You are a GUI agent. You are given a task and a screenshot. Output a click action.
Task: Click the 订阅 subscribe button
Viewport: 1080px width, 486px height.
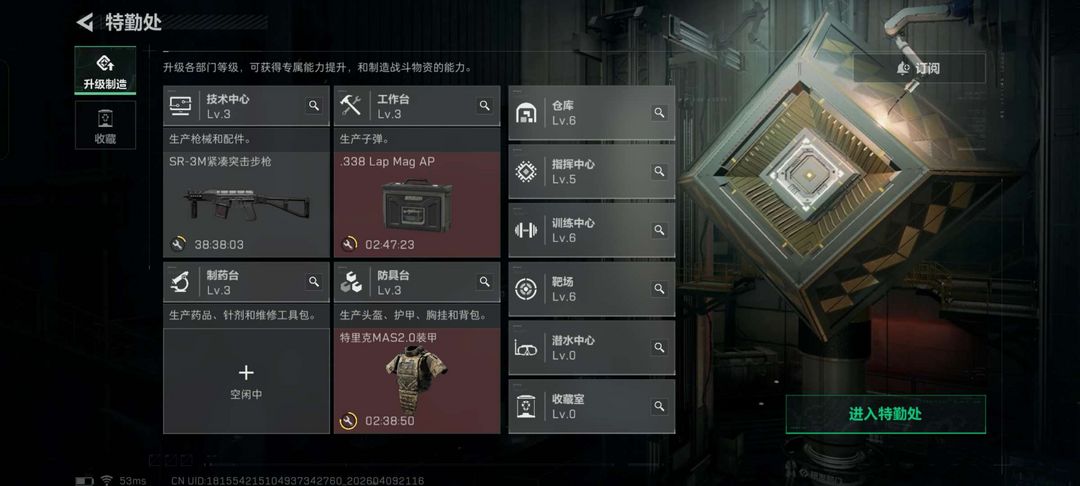tap(920, 68)
